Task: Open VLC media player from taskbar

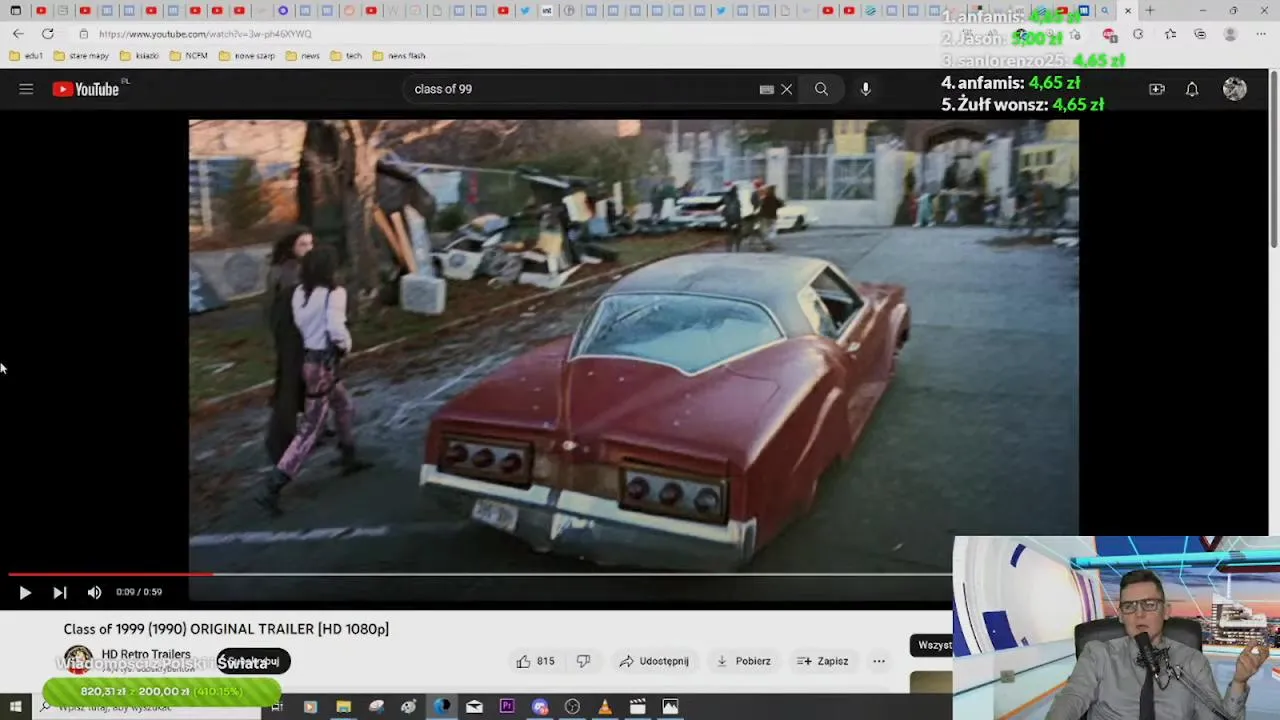Action: [605, 707]
